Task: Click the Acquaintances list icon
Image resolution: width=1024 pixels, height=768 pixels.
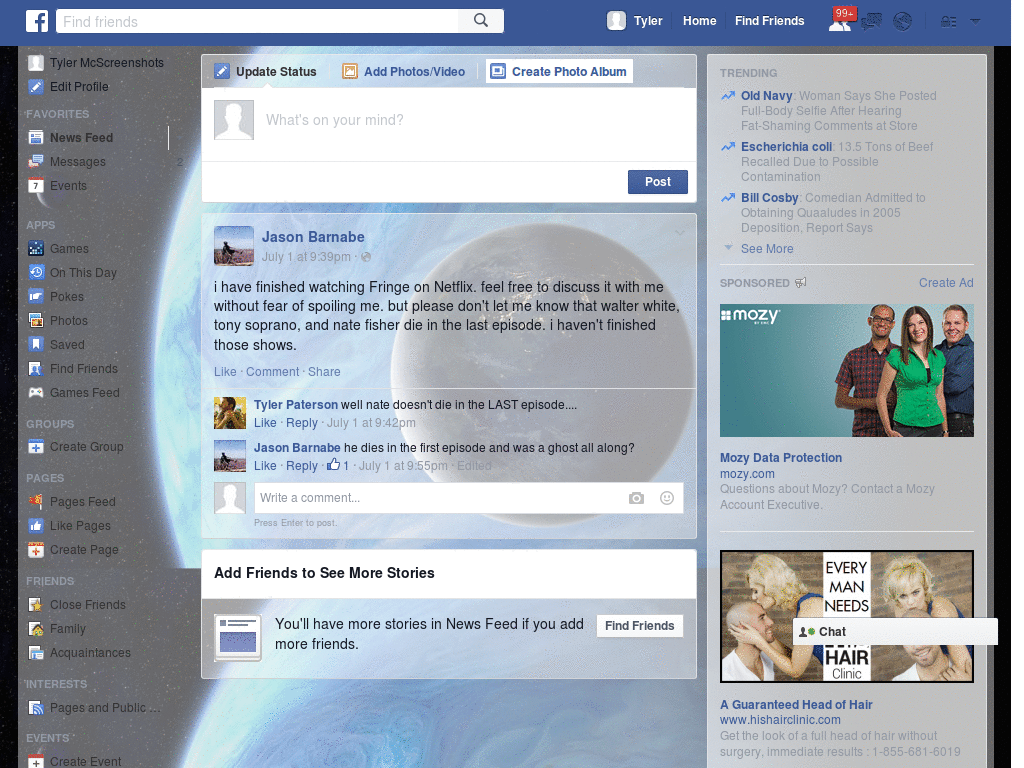Action: pos(36,652)
